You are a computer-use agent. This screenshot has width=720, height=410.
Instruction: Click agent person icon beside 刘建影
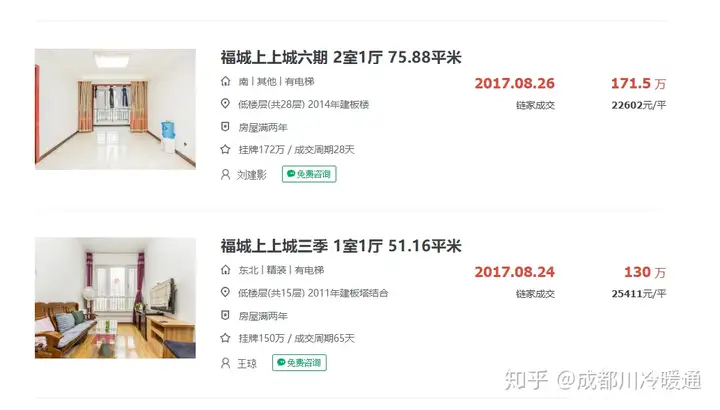225,174
